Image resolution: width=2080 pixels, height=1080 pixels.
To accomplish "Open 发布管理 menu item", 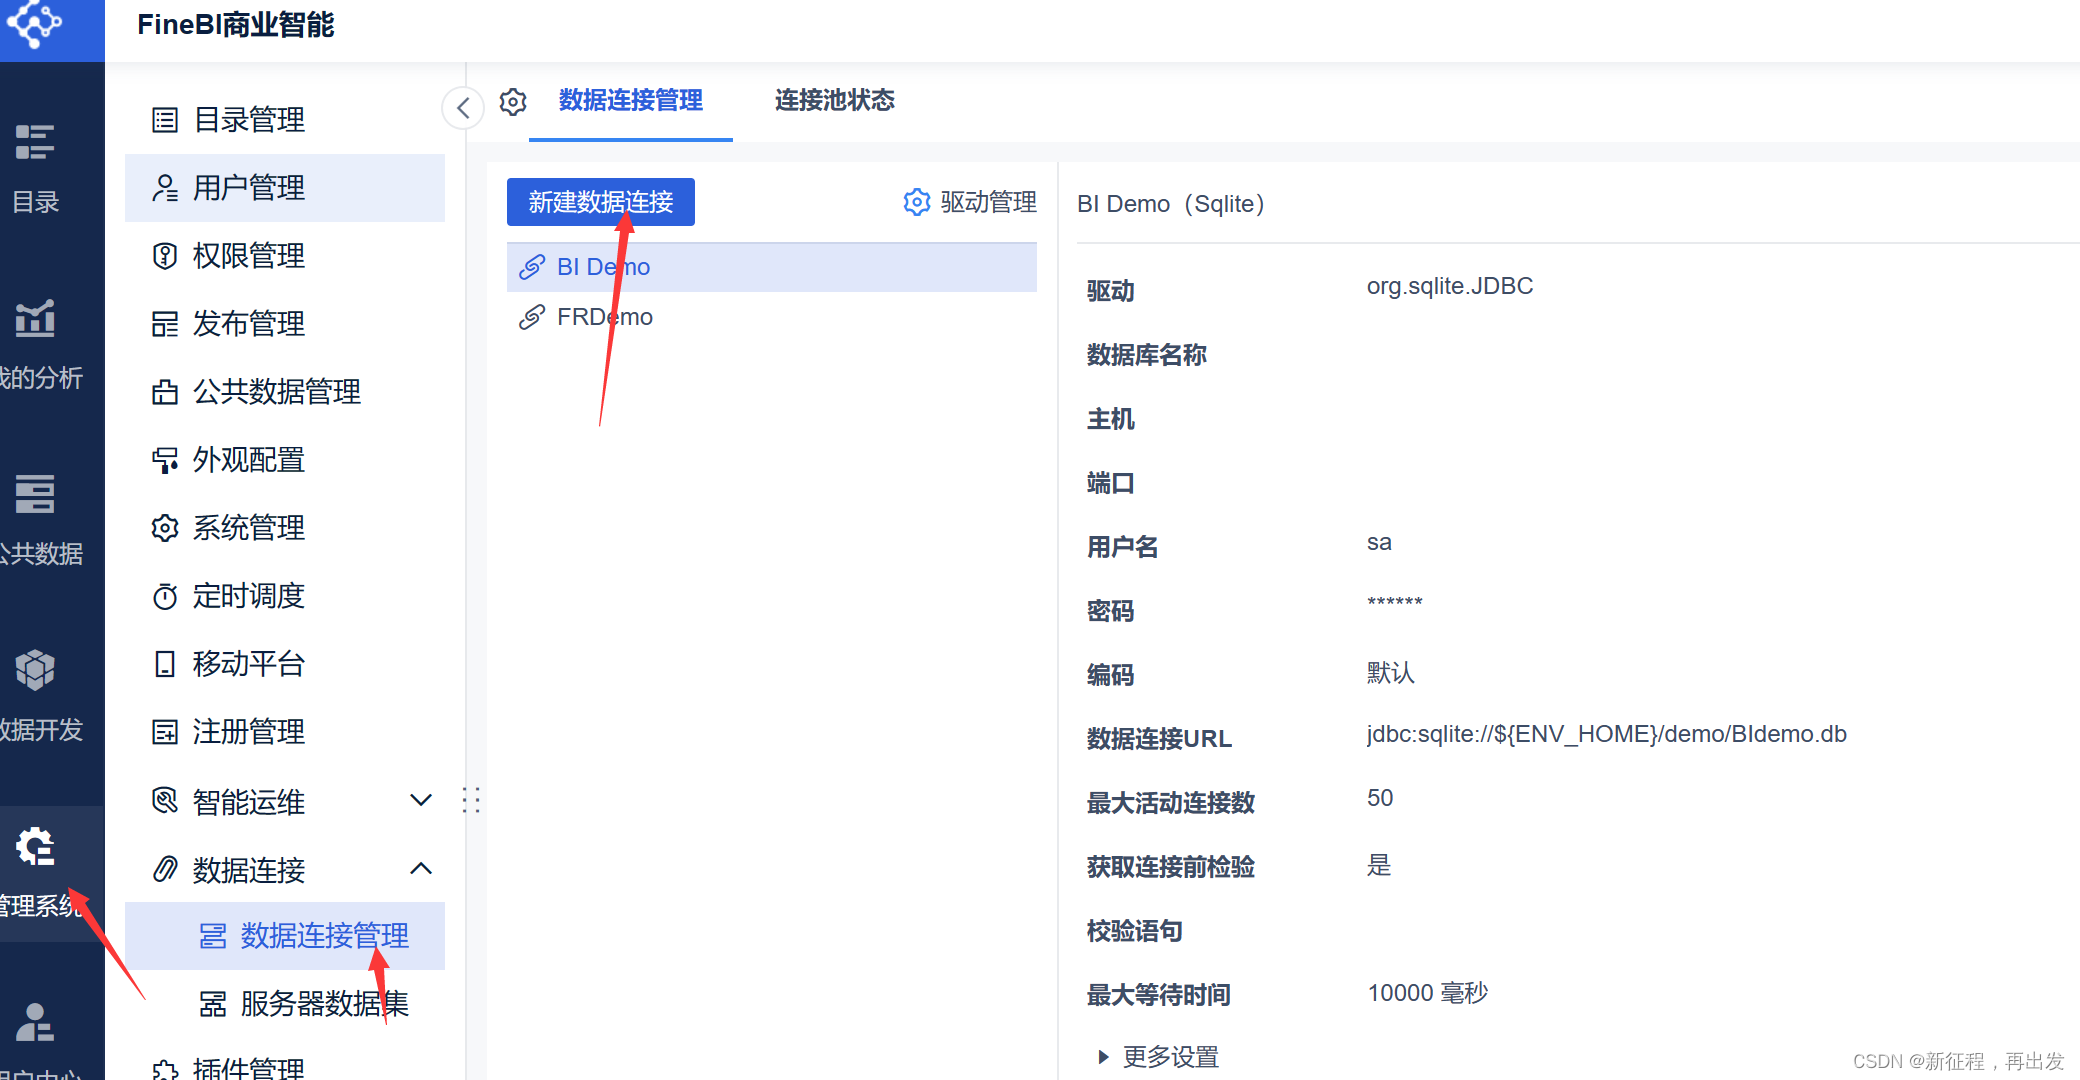I will [x=285, y=324].
